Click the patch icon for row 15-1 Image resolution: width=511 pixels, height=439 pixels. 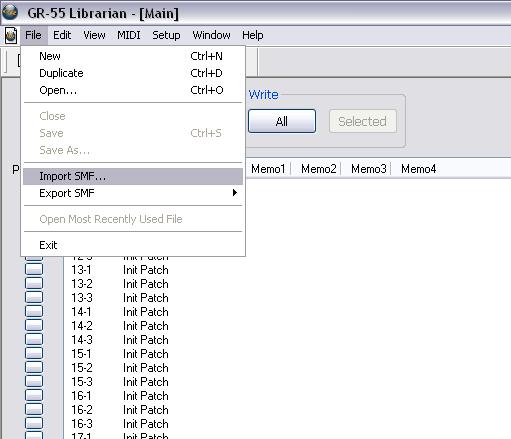click(34, 353)
